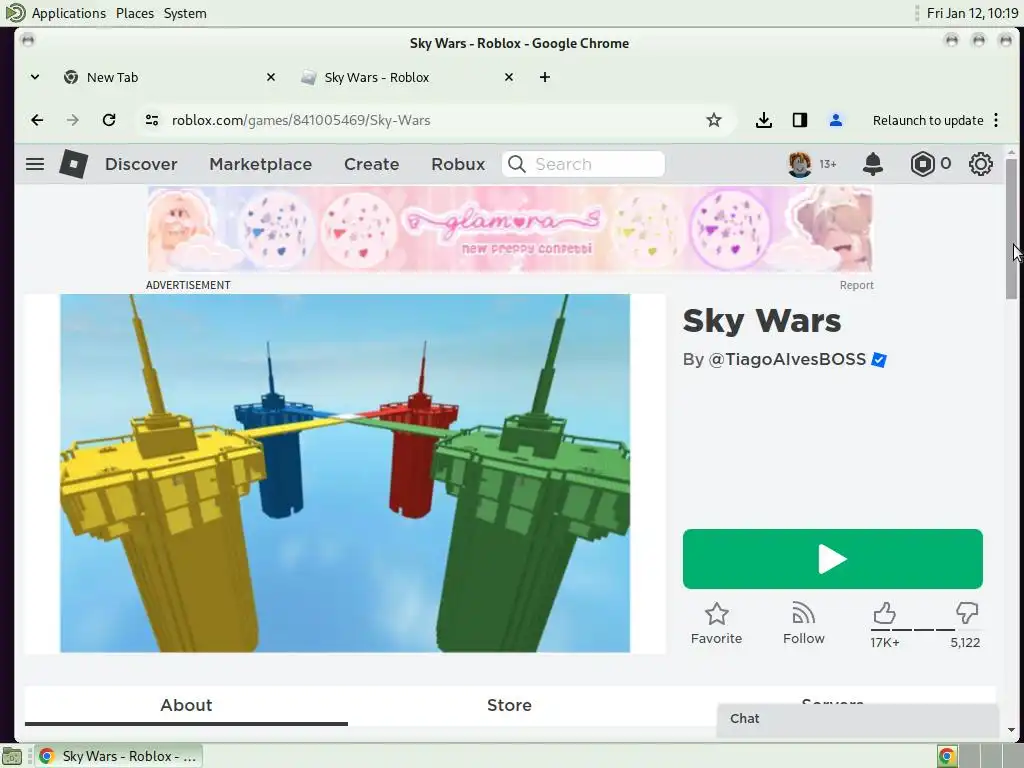Open Chrome downloads icon
1024x768 pixels.
(x=763, y=120)
